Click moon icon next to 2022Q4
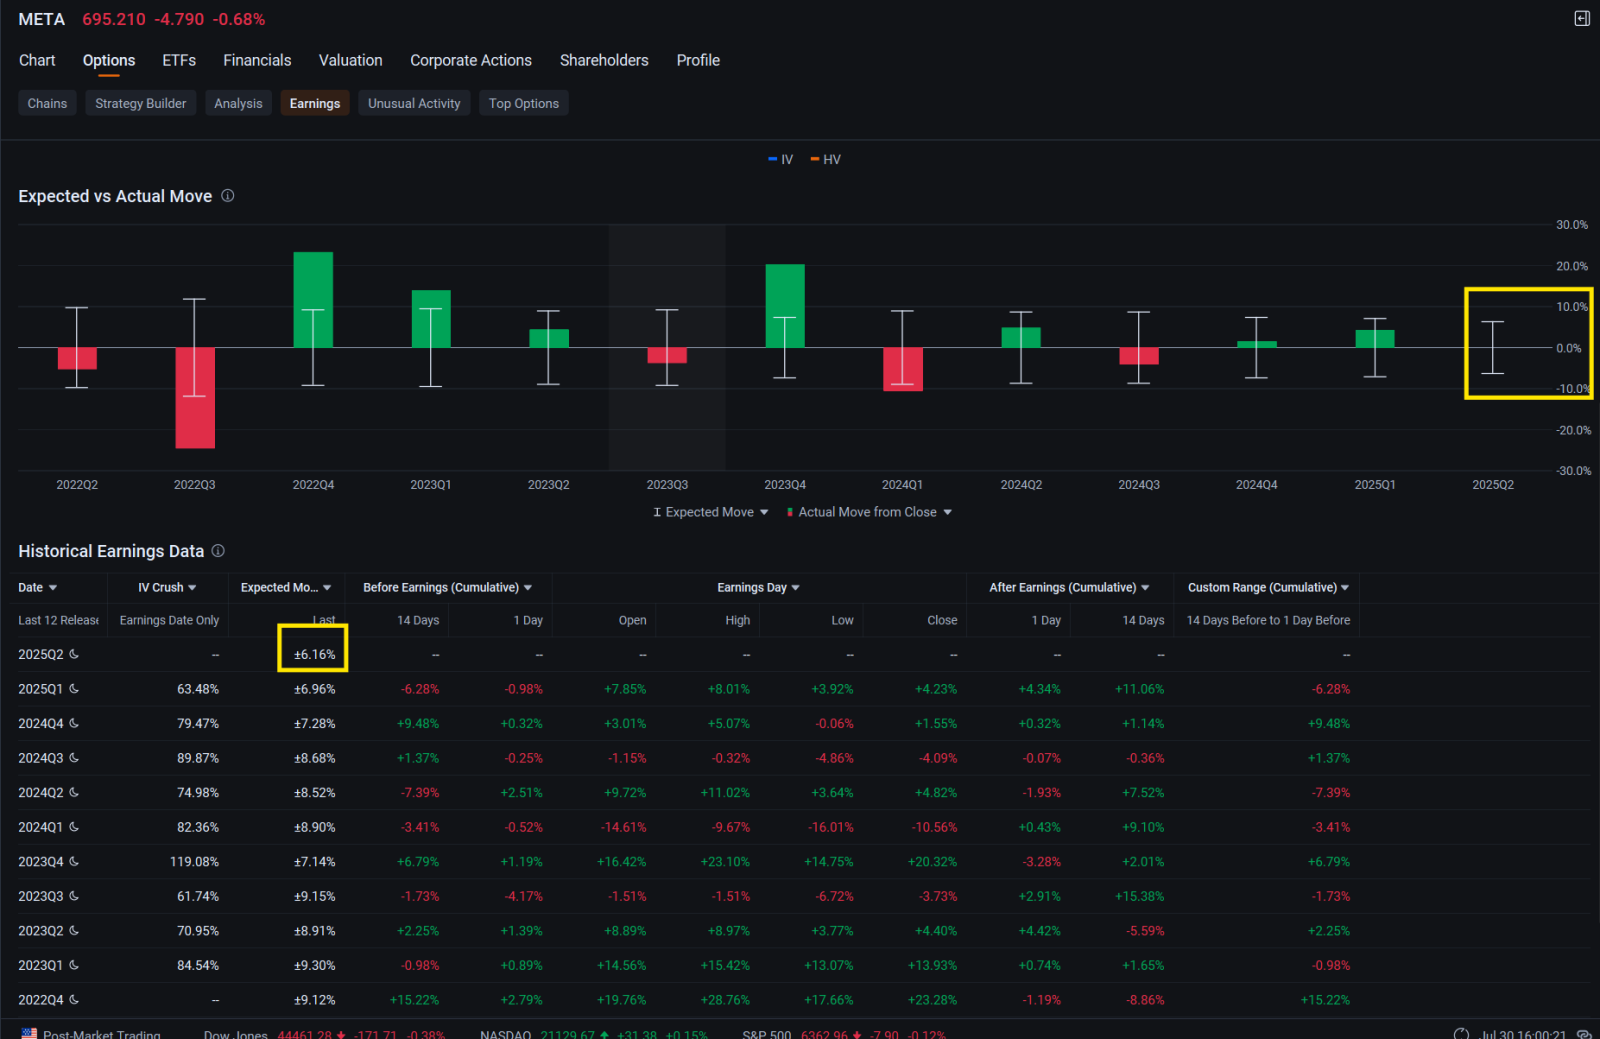 click(74, 999)
